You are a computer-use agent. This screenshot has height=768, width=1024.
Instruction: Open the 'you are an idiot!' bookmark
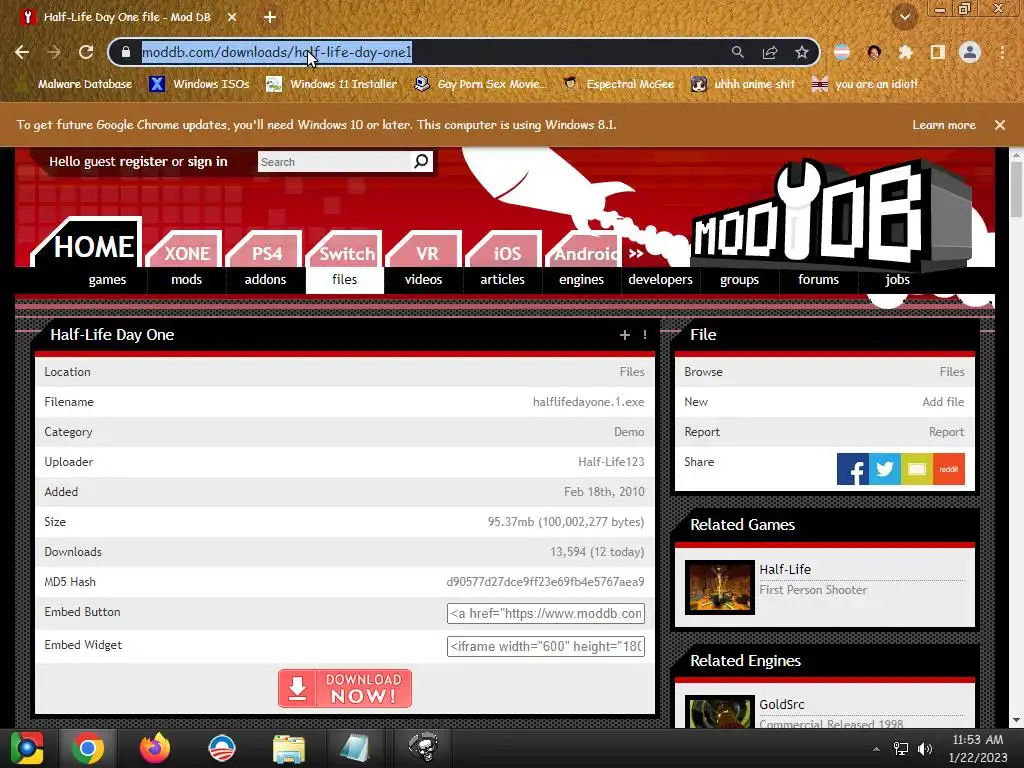click(865, 84)
